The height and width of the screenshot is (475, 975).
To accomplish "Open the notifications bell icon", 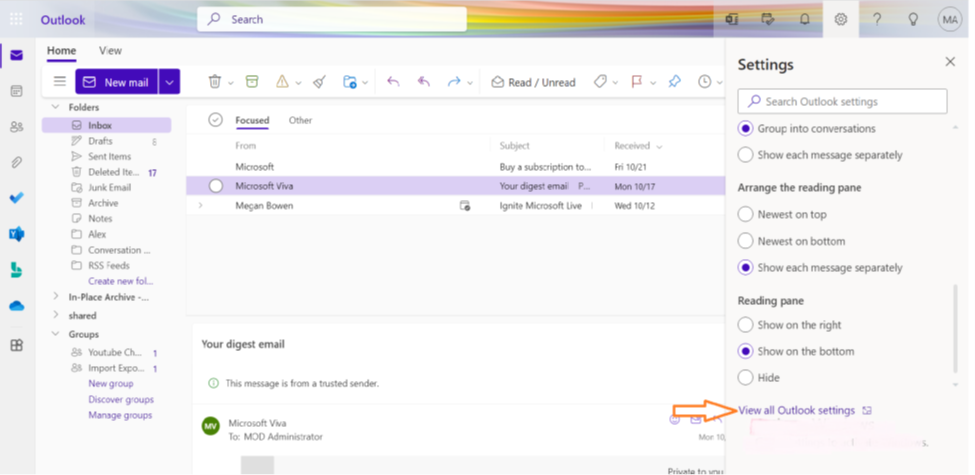I will tap(805, 19).
